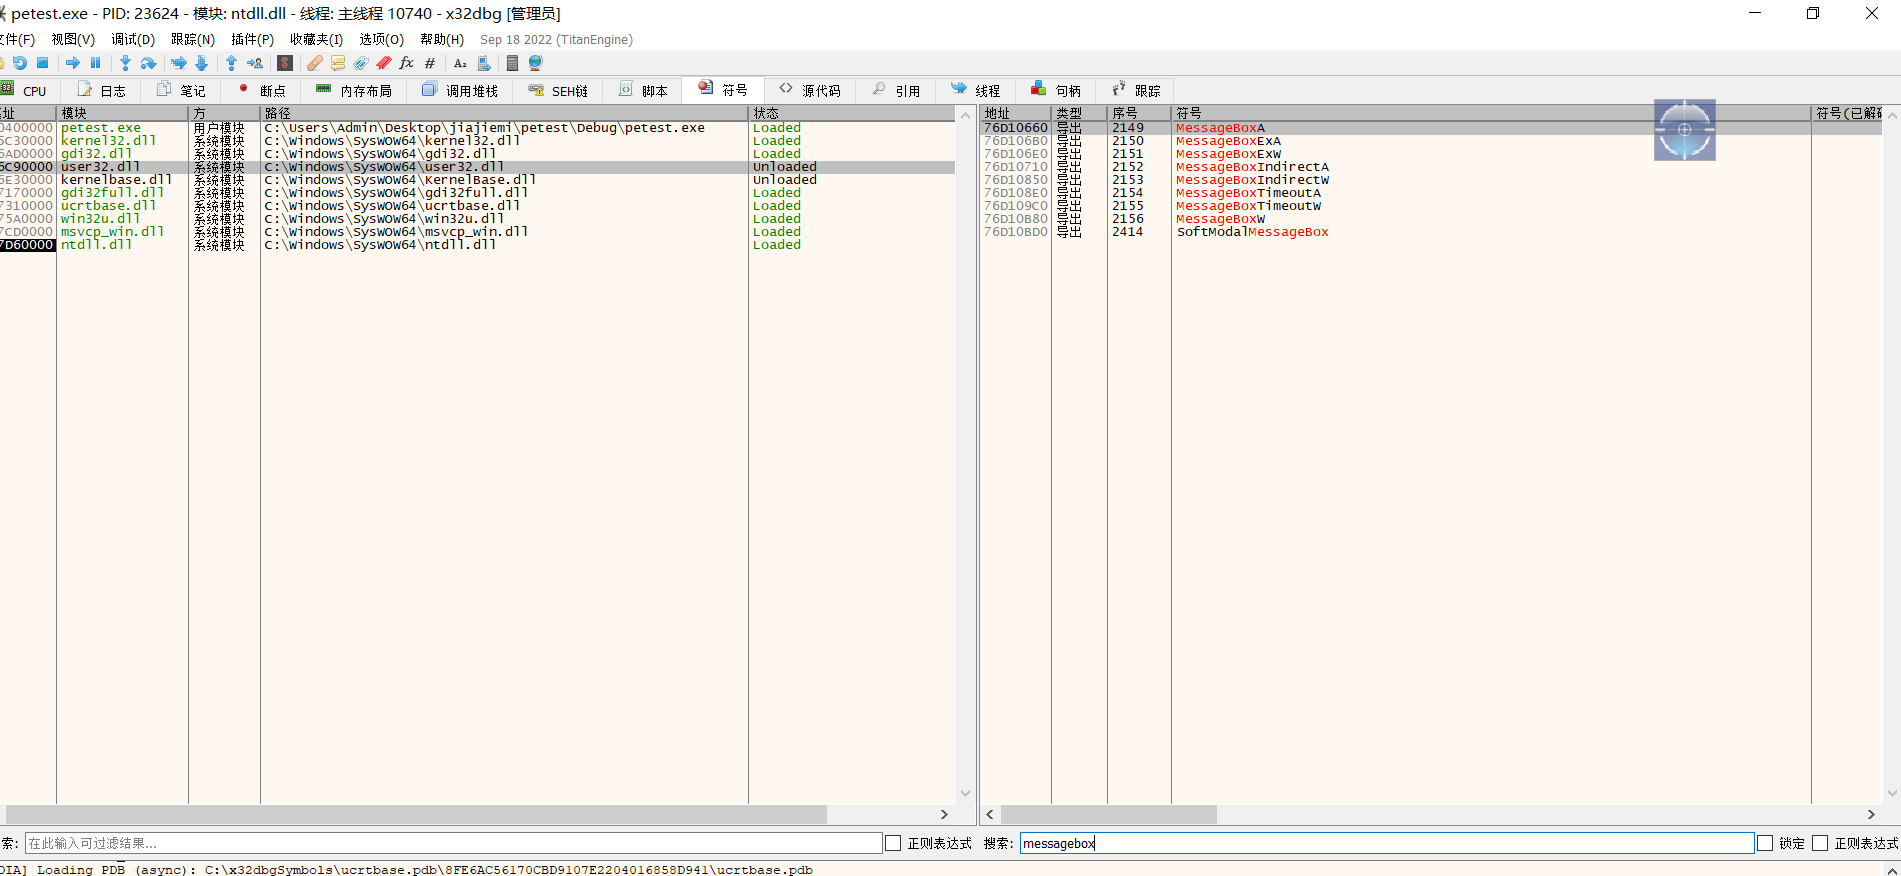
Task: Select the ucrtbase.dll module row
Action: (x=477, y=206)
